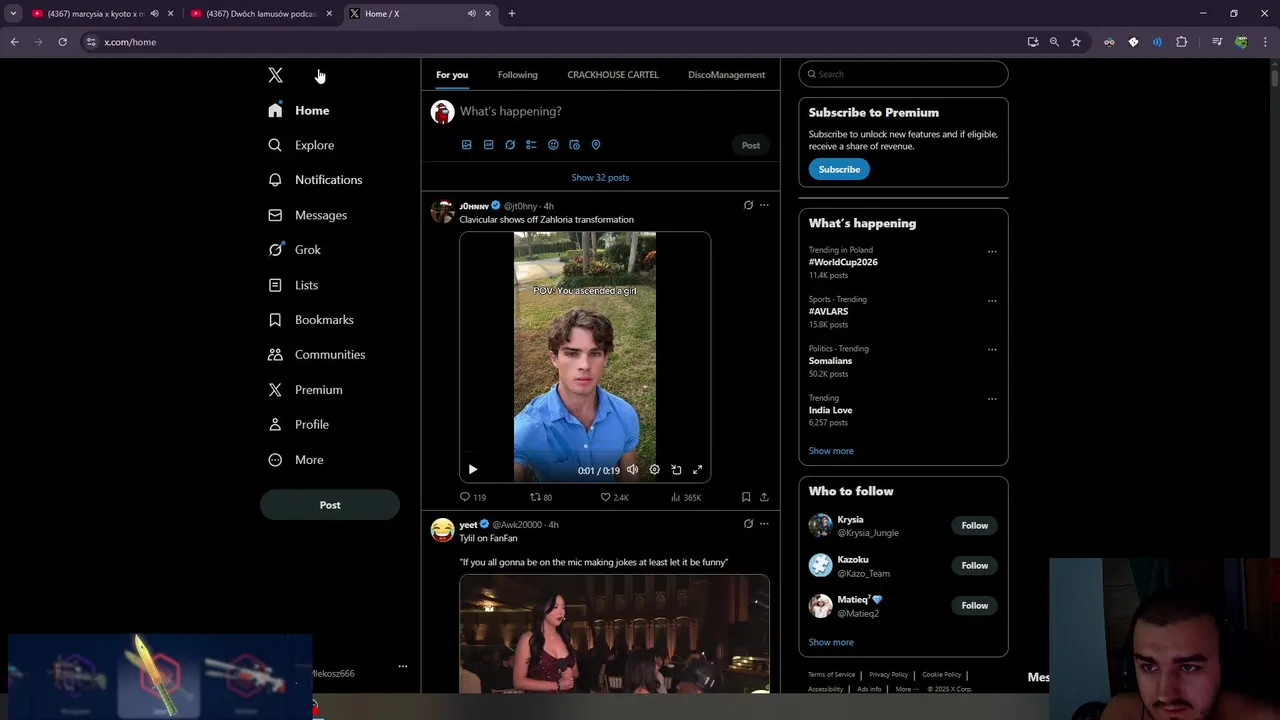
Task: Open Bookmarks in the sidebar
Action: [x=310, y=320]
